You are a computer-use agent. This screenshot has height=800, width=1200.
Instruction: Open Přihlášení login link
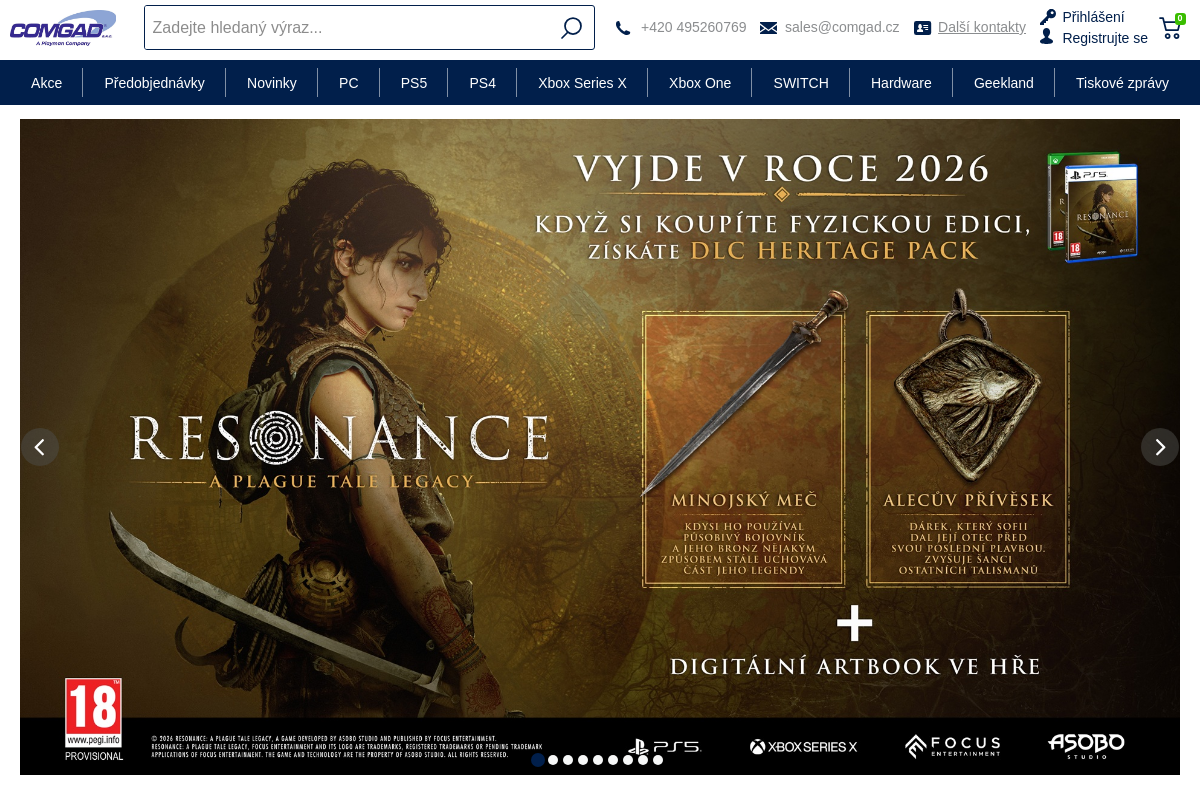coord(1093,17)
